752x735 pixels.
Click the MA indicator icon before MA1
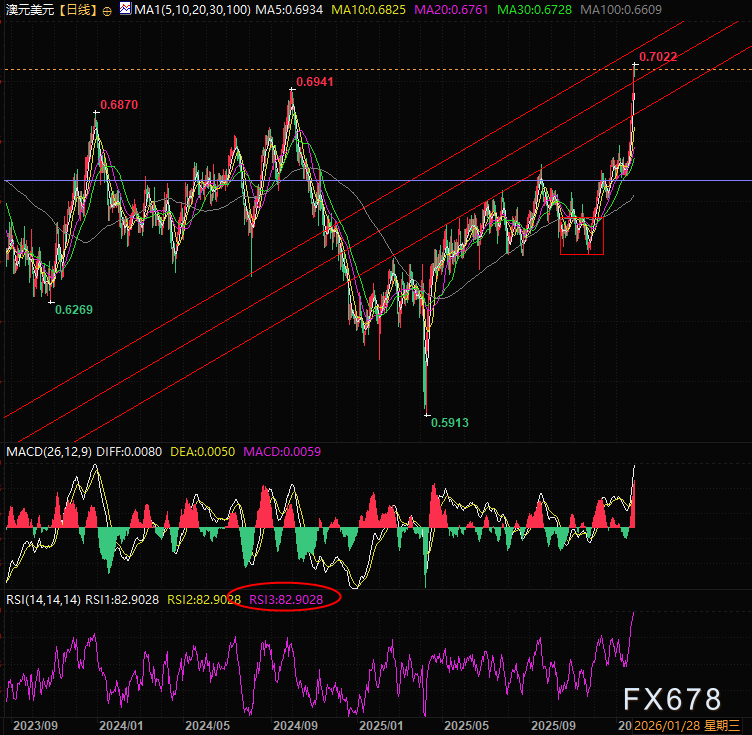125,9
